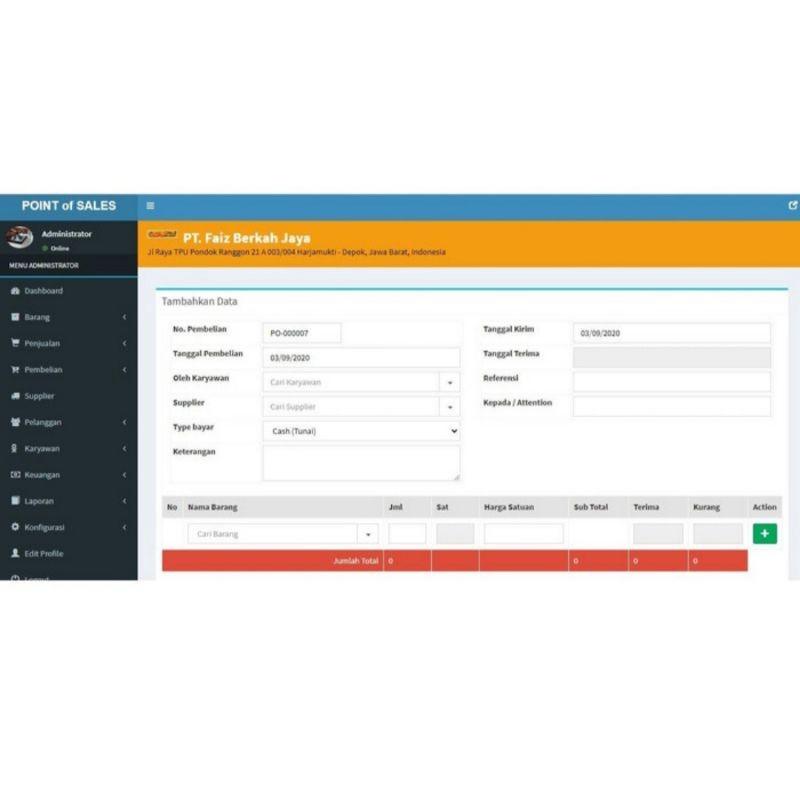Open the MENU ADMINISTRATOR section
Screen dimensions: 800x800
click(44, 266)
